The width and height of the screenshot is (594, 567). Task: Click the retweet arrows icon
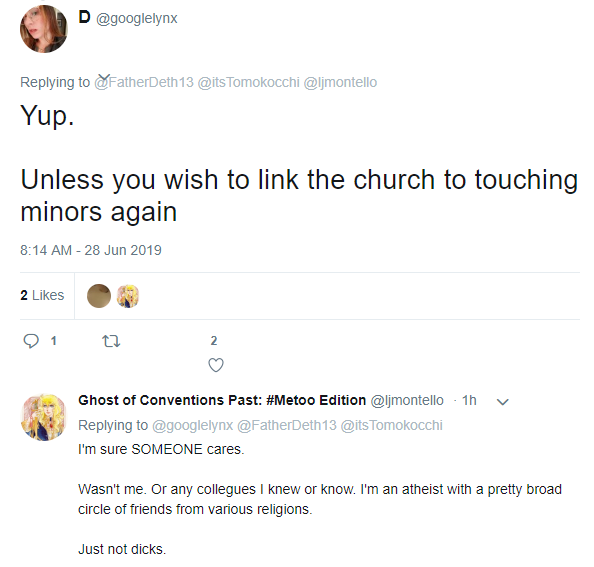click(111, 341)
